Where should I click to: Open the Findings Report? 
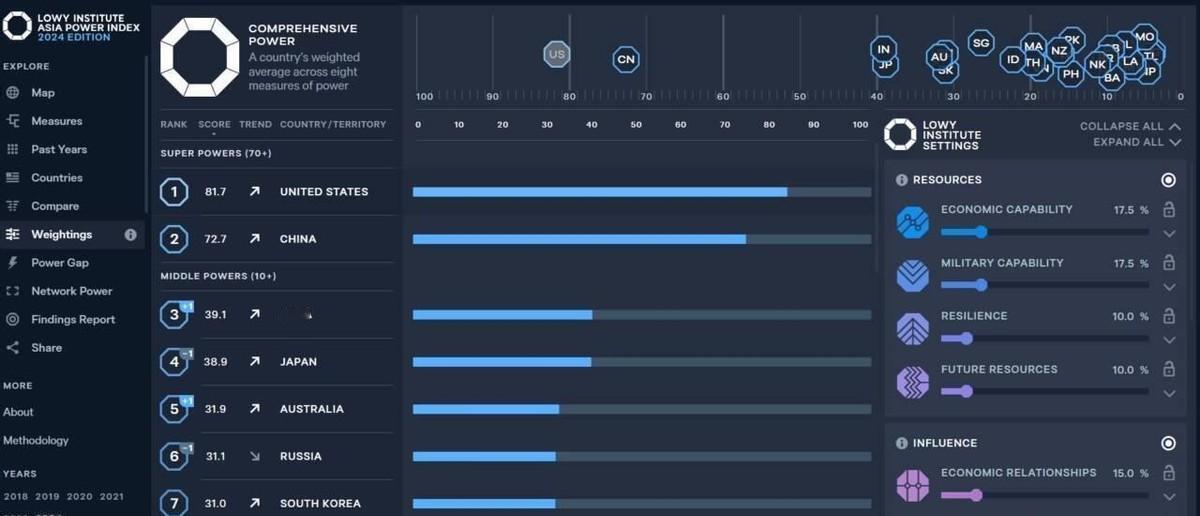click(x=73, y=320)
